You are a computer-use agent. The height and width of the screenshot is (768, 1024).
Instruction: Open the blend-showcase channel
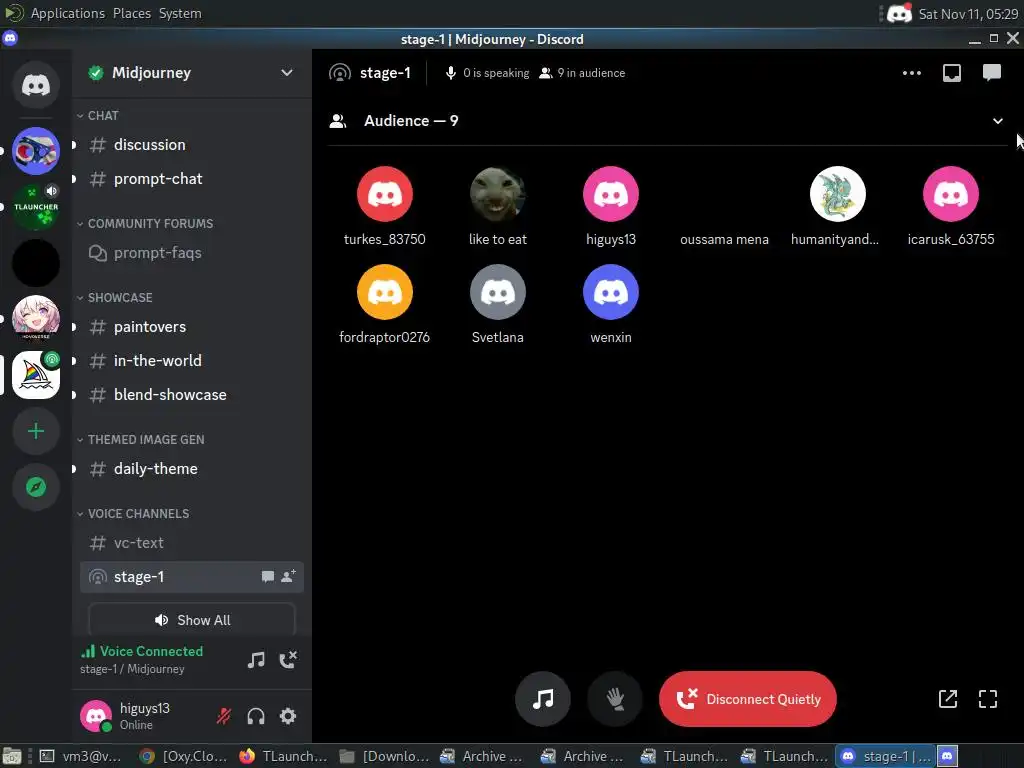[192, 394]
